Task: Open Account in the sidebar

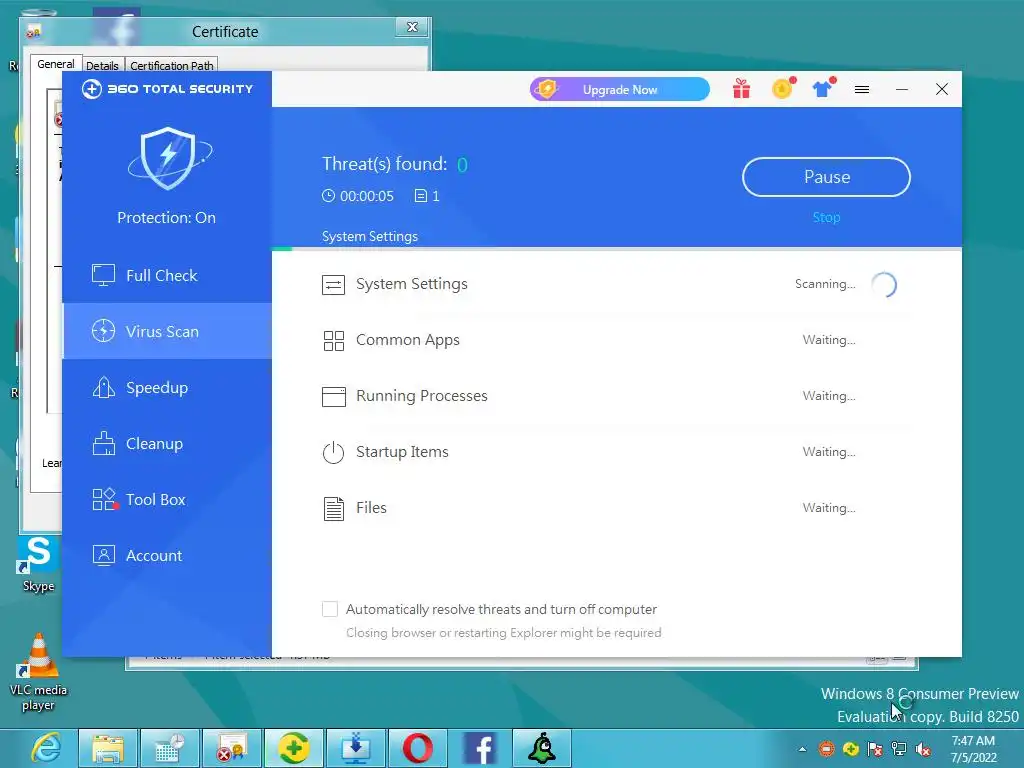Action: (x=167, y=556)
